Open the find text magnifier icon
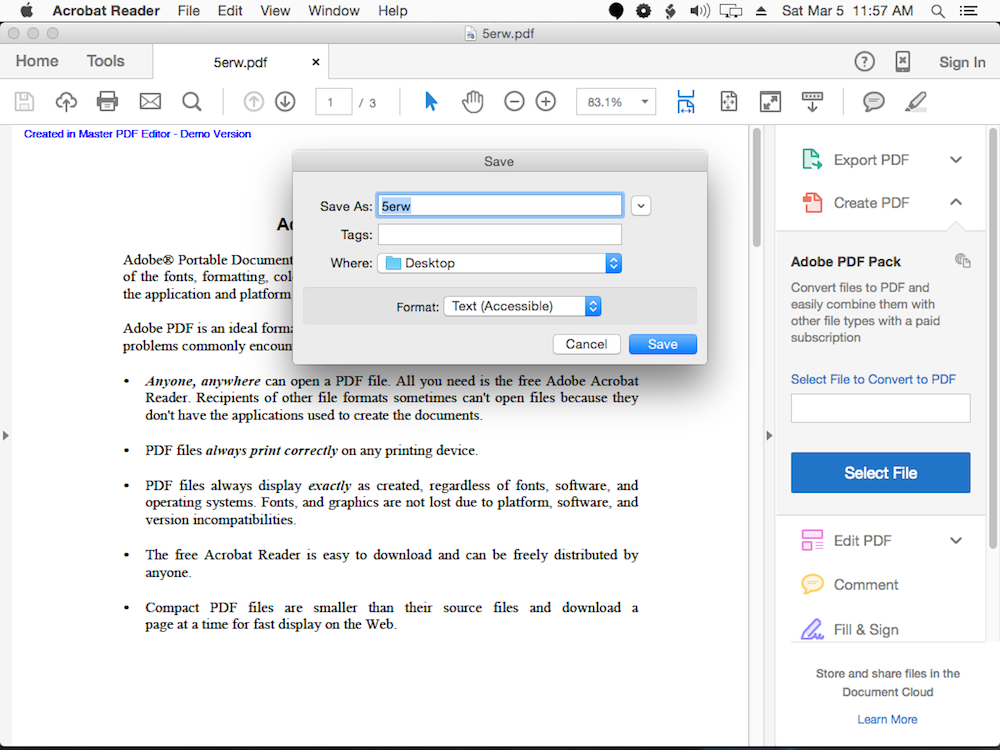Image resolution: width=1000 pixels, height=750 pixels. [x=191, y=101]
